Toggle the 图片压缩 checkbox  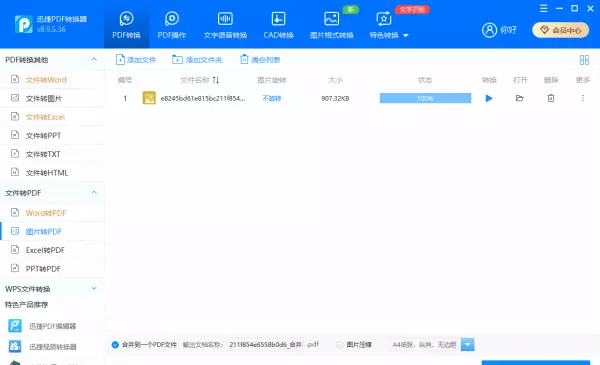pyautogui.click(x=339, y=345)
